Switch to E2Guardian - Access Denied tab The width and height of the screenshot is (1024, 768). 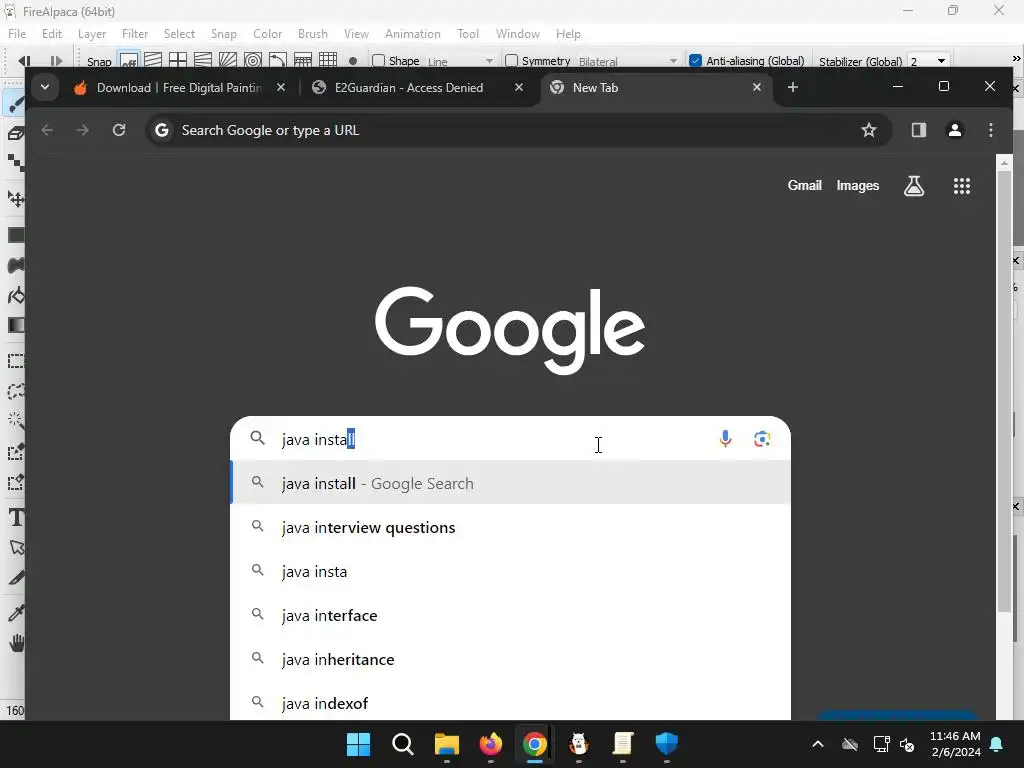click(418, 88)
